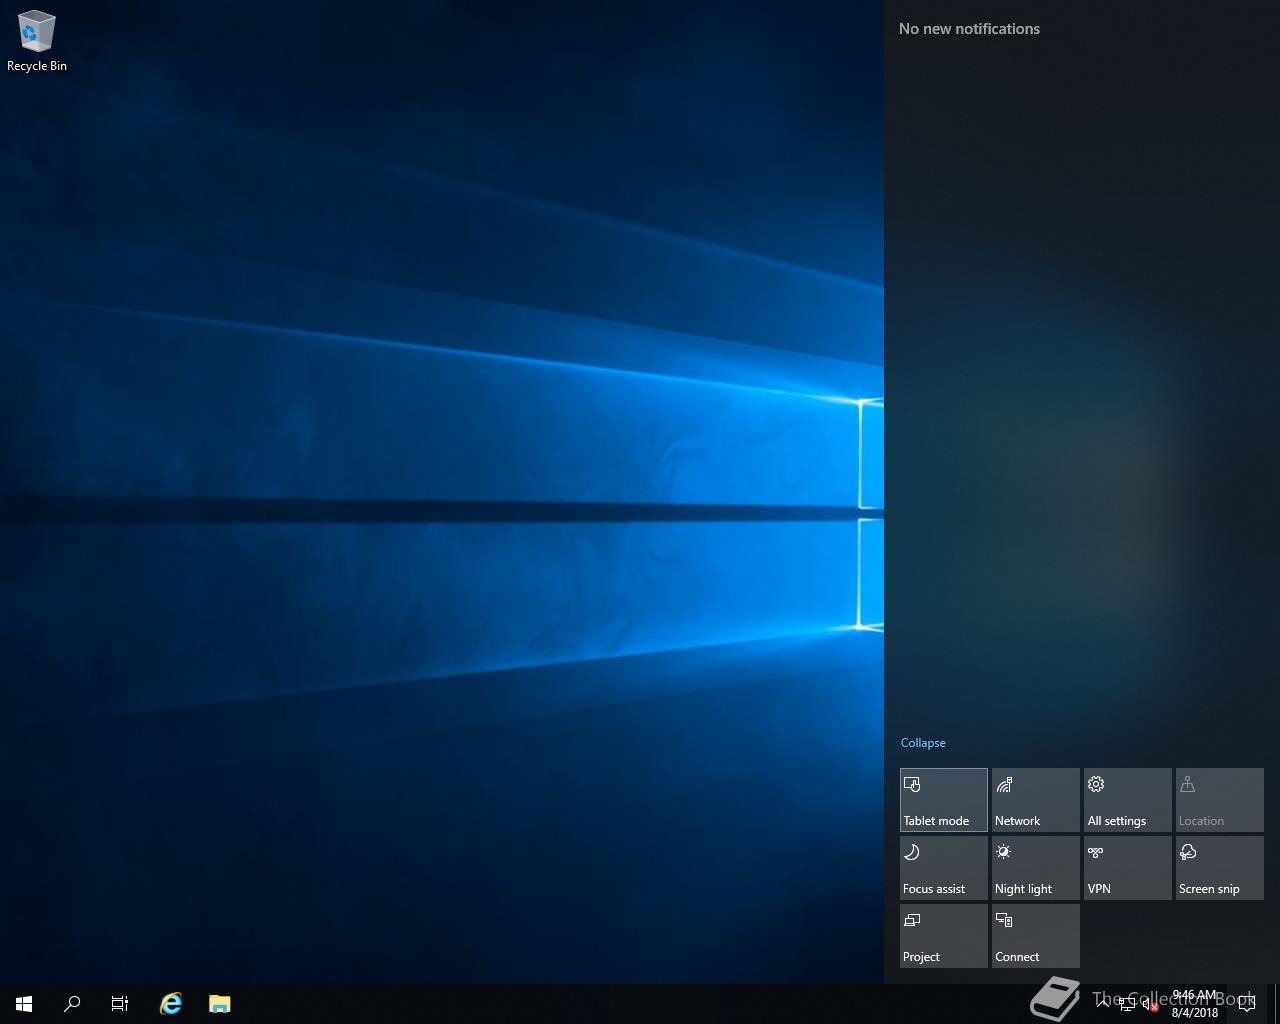Image resolution: width=1280 pixels, height=1024 pixels.
Task: Open All settings from Action Center
Action: pos(1127,799)
